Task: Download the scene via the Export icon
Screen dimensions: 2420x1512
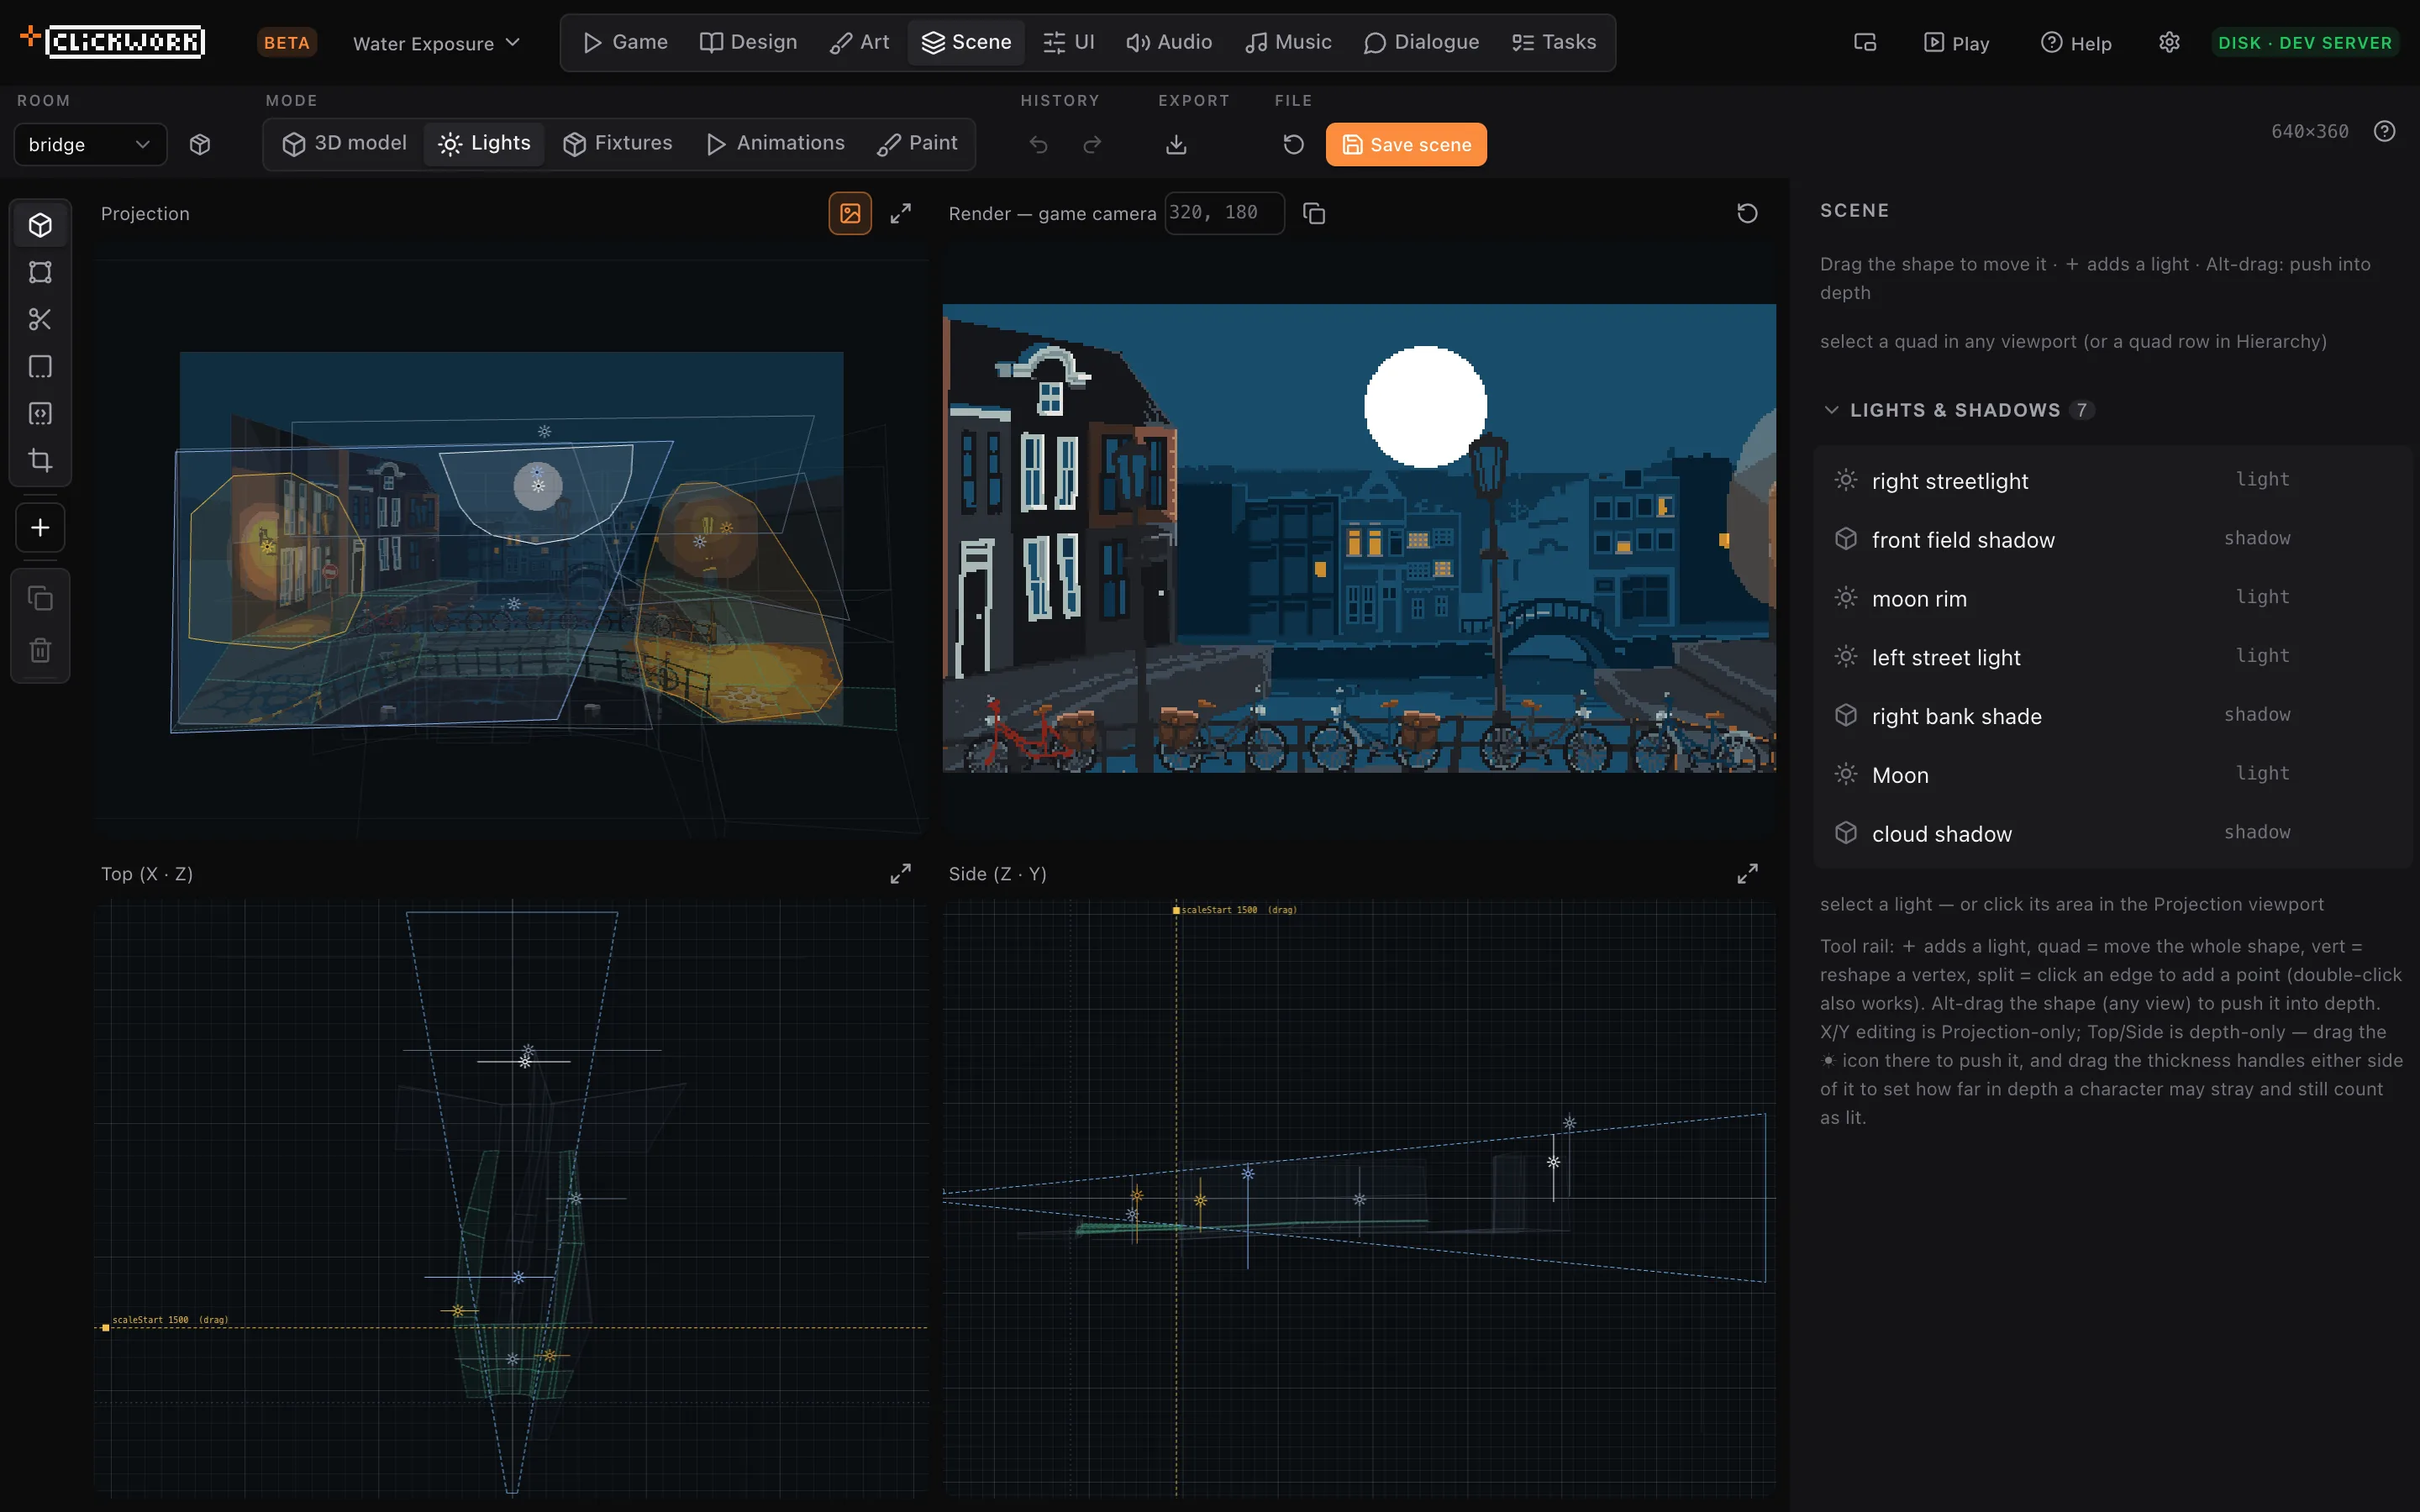Action: [1176, 144]
